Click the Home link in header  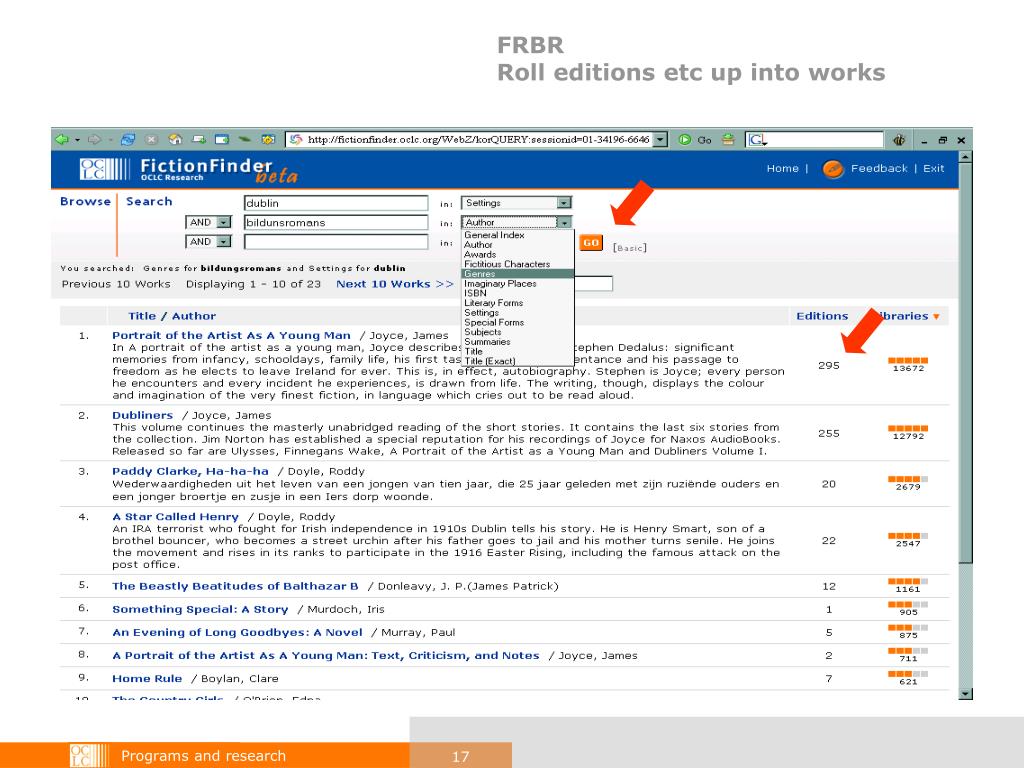[x=782, y=168]
